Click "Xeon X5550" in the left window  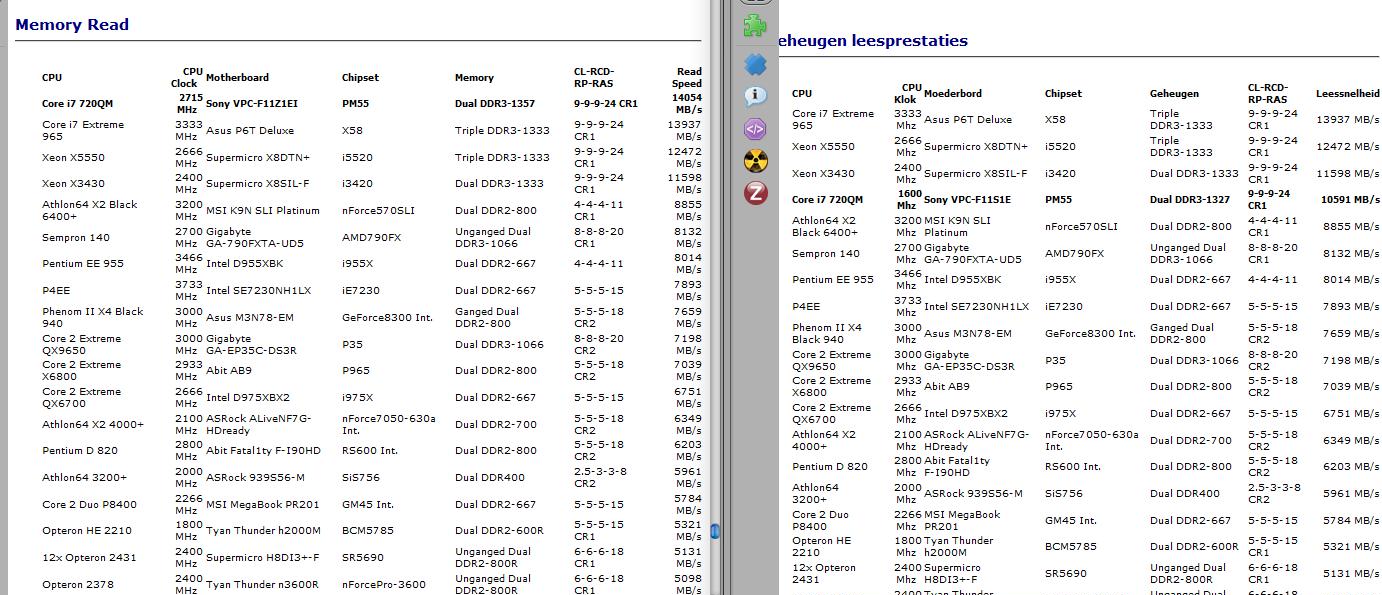tap(73, 158)
